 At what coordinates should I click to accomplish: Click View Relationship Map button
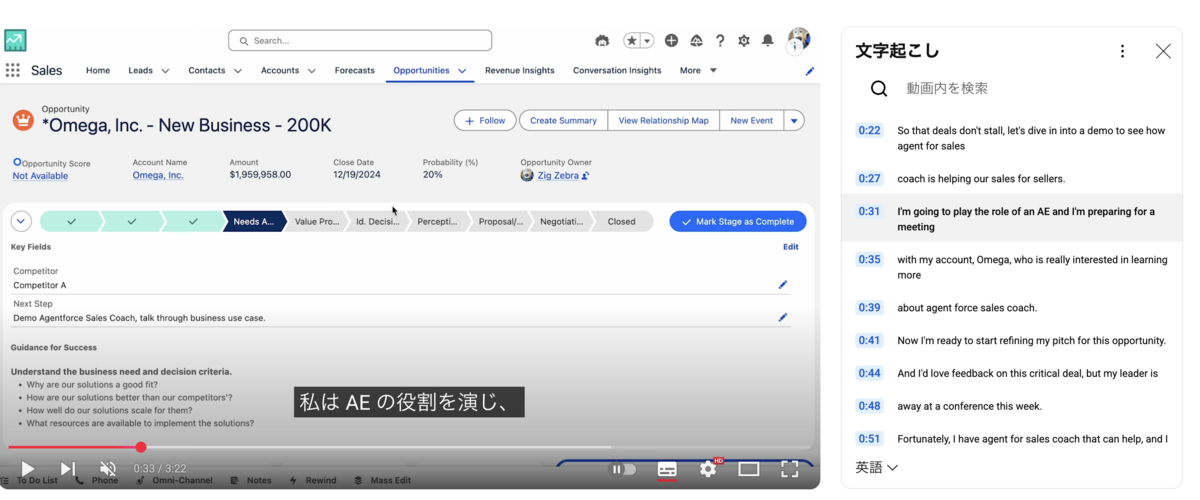pos(663,121)
